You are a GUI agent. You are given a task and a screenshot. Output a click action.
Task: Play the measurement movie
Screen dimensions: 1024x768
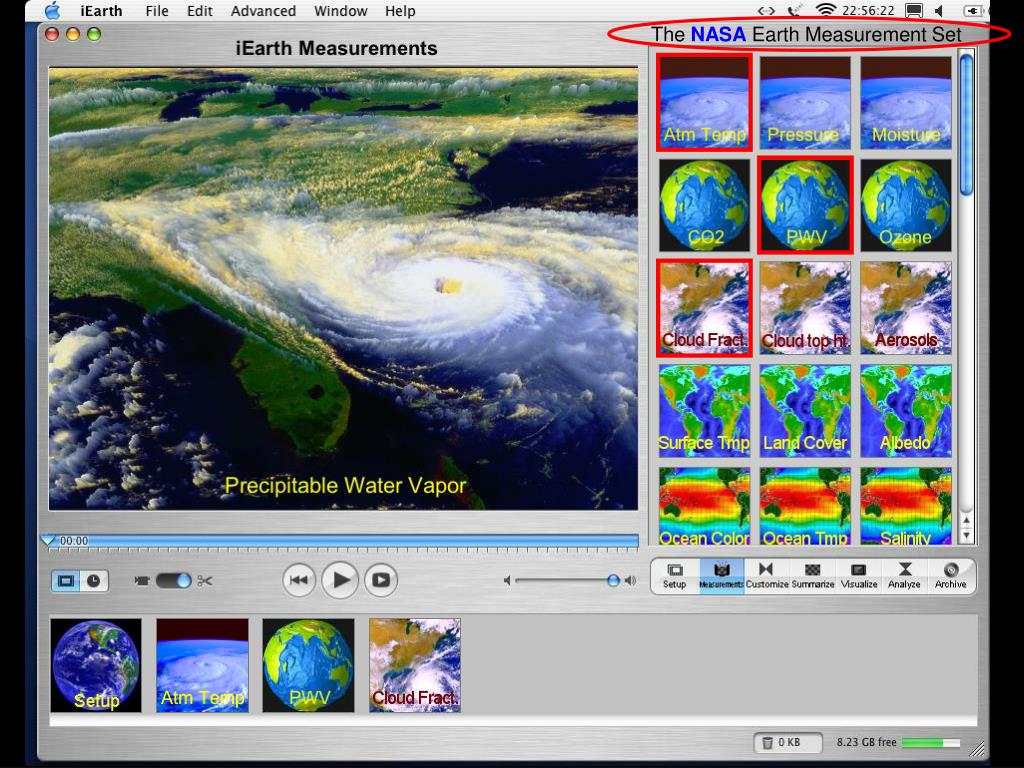point(340,580)
